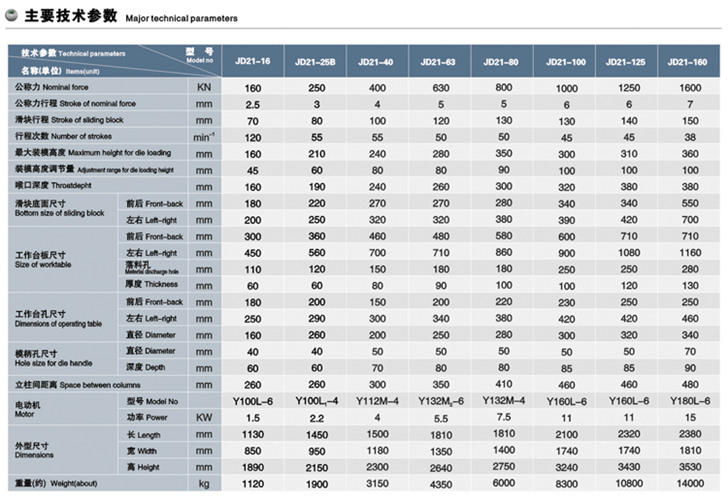Click weight value 10800
Viewport: 728px width, 500px height.
(x=629, y=483)
